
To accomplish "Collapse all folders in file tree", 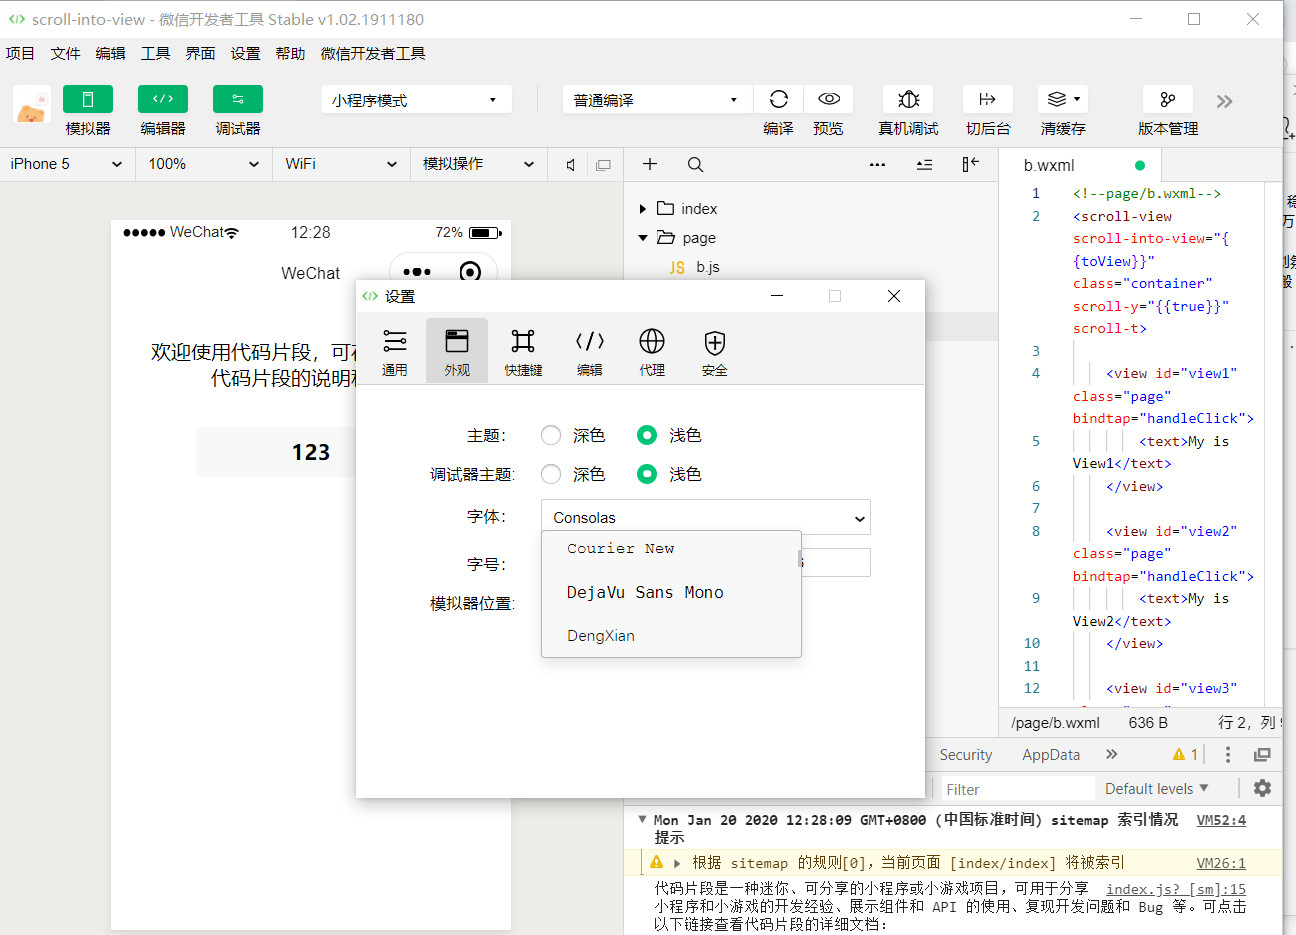I will click(x=924, y=164).
